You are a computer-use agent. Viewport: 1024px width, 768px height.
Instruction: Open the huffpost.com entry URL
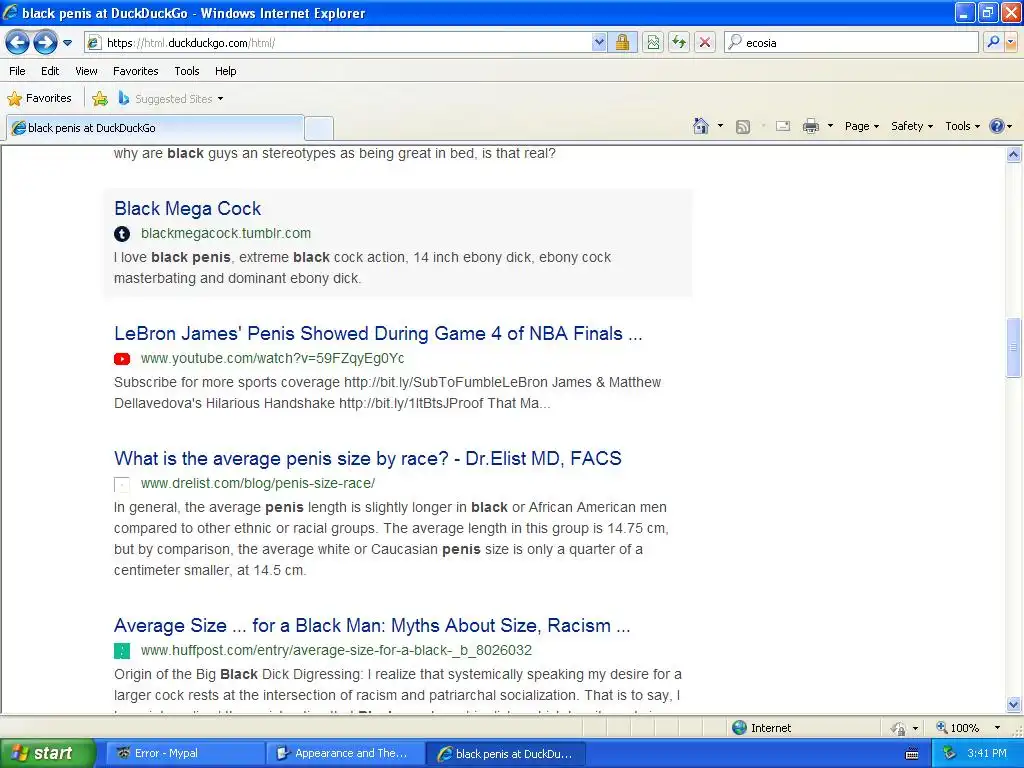point(336,650)
